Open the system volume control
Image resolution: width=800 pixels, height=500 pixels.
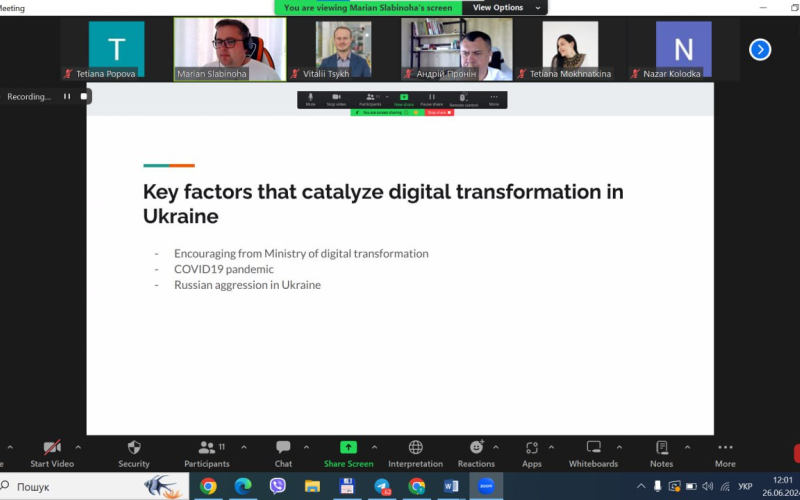[x=708, y=486]
